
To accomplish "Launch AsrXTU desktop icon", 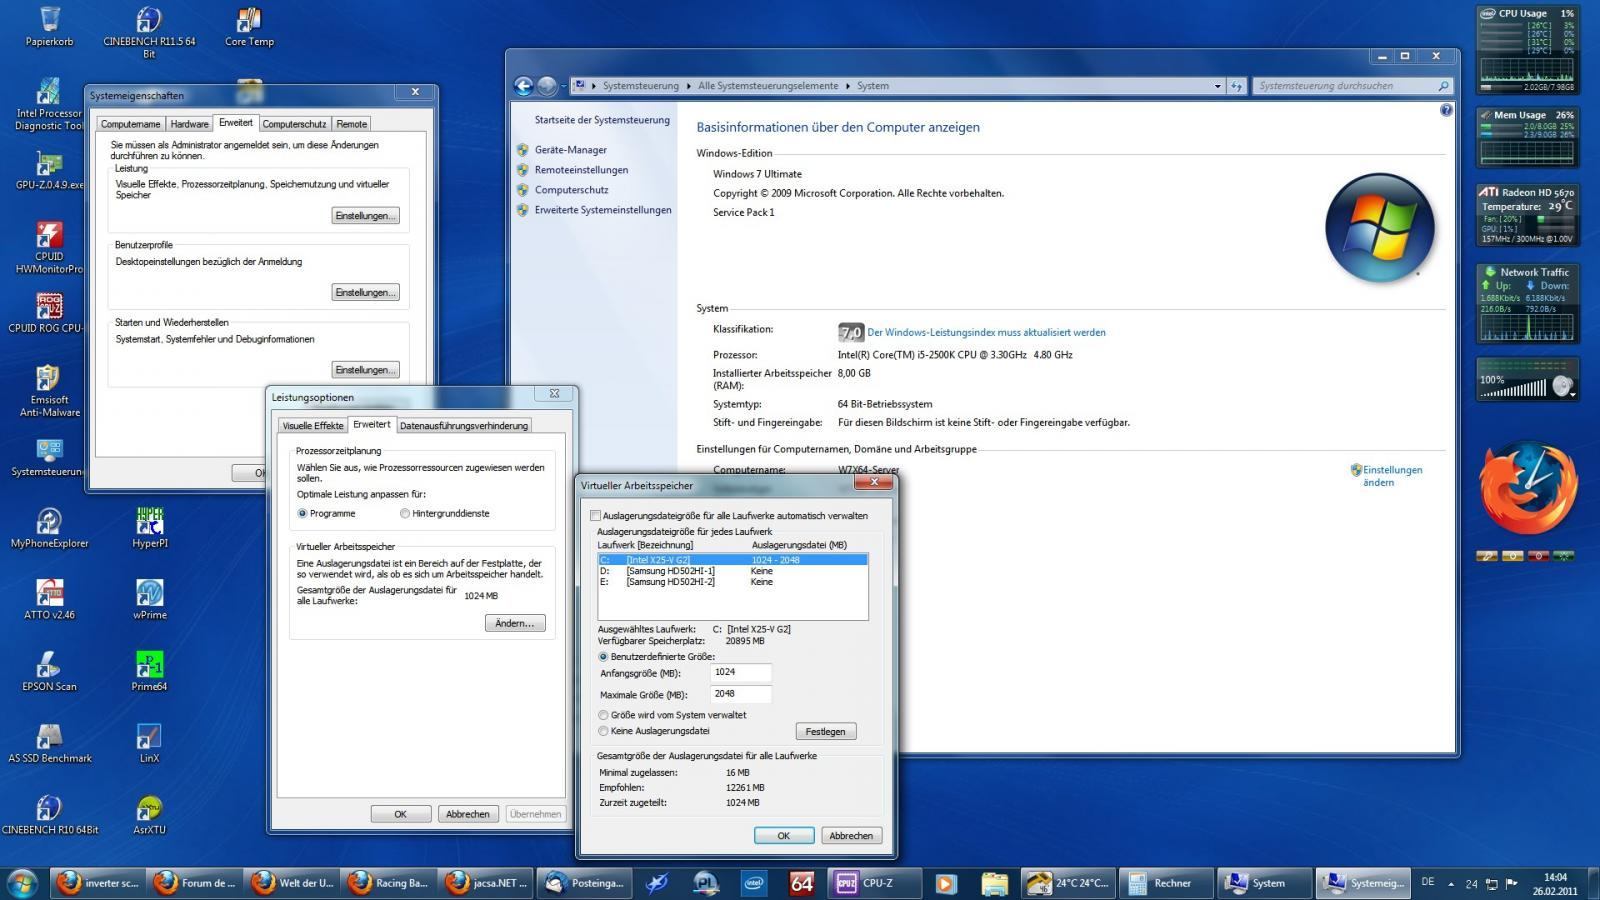I will coord(149,813).
